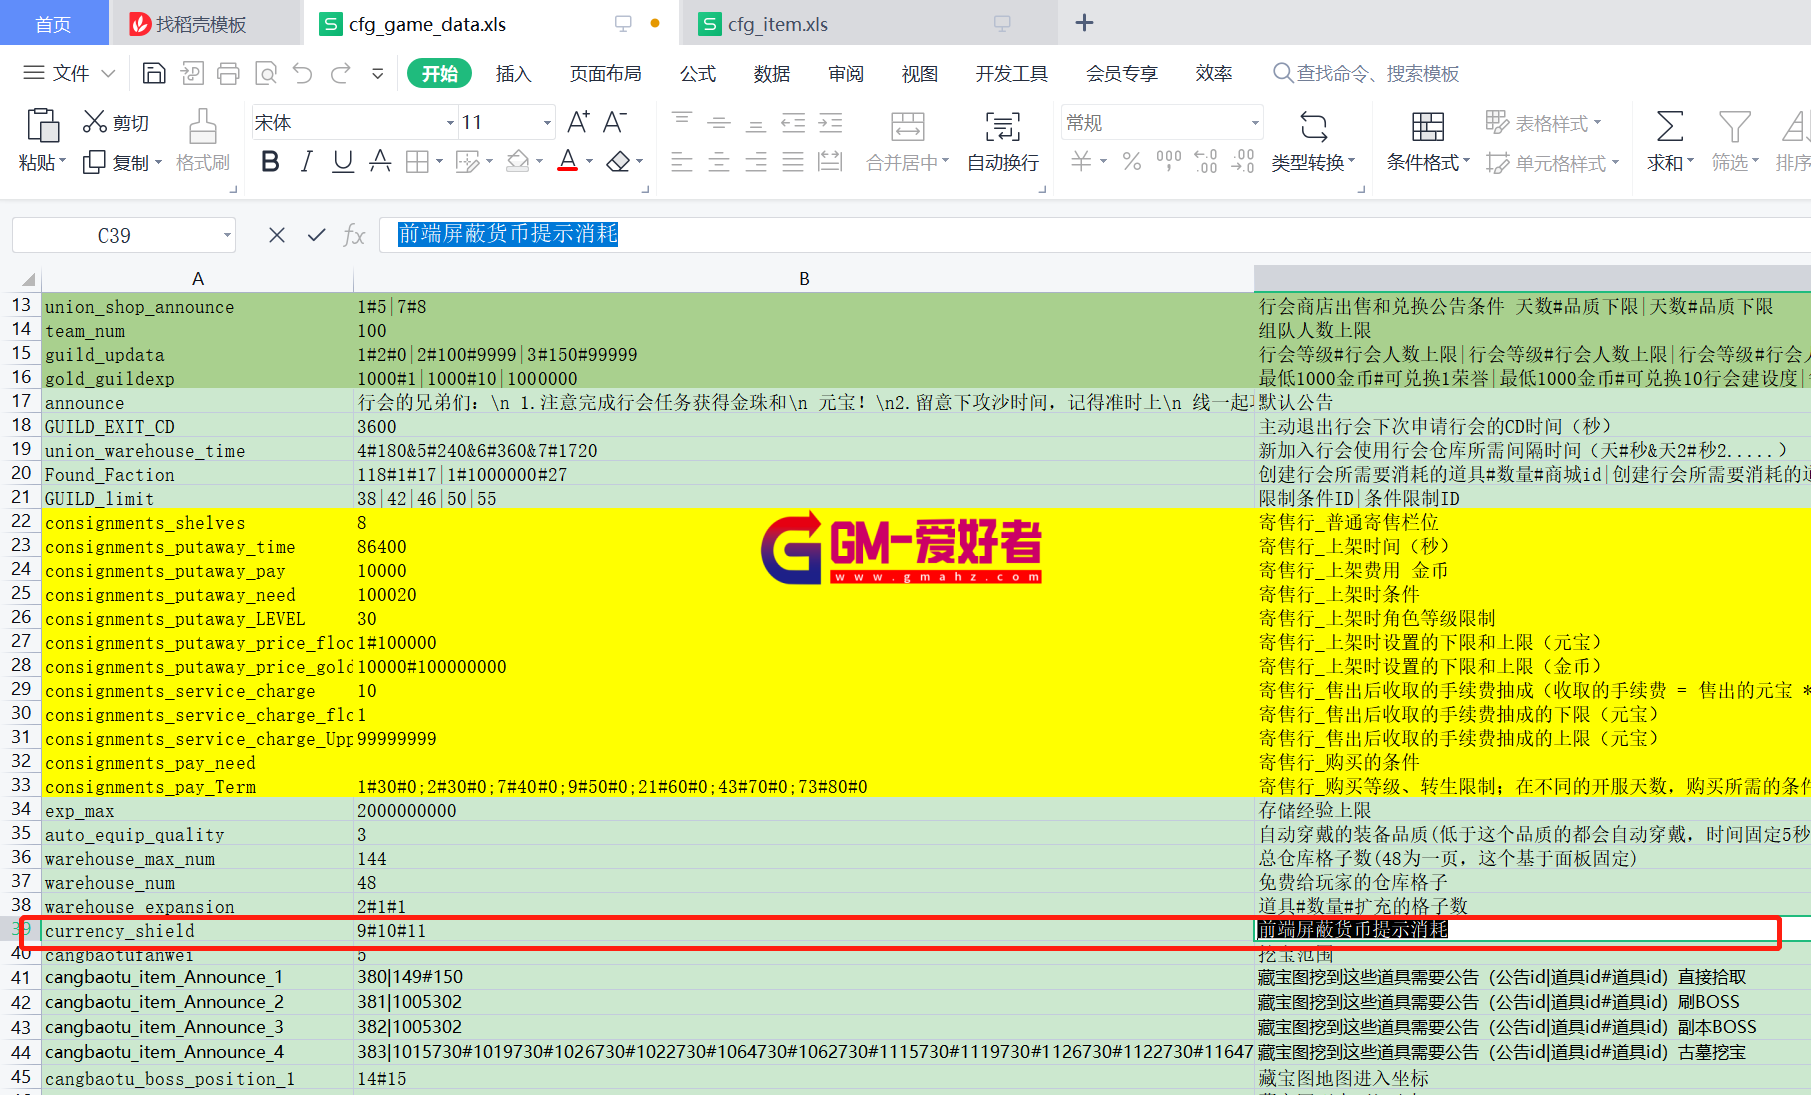1811x1095 pixels.
Task: Switch to the 数据 Data tab
Action: [772, 73]
